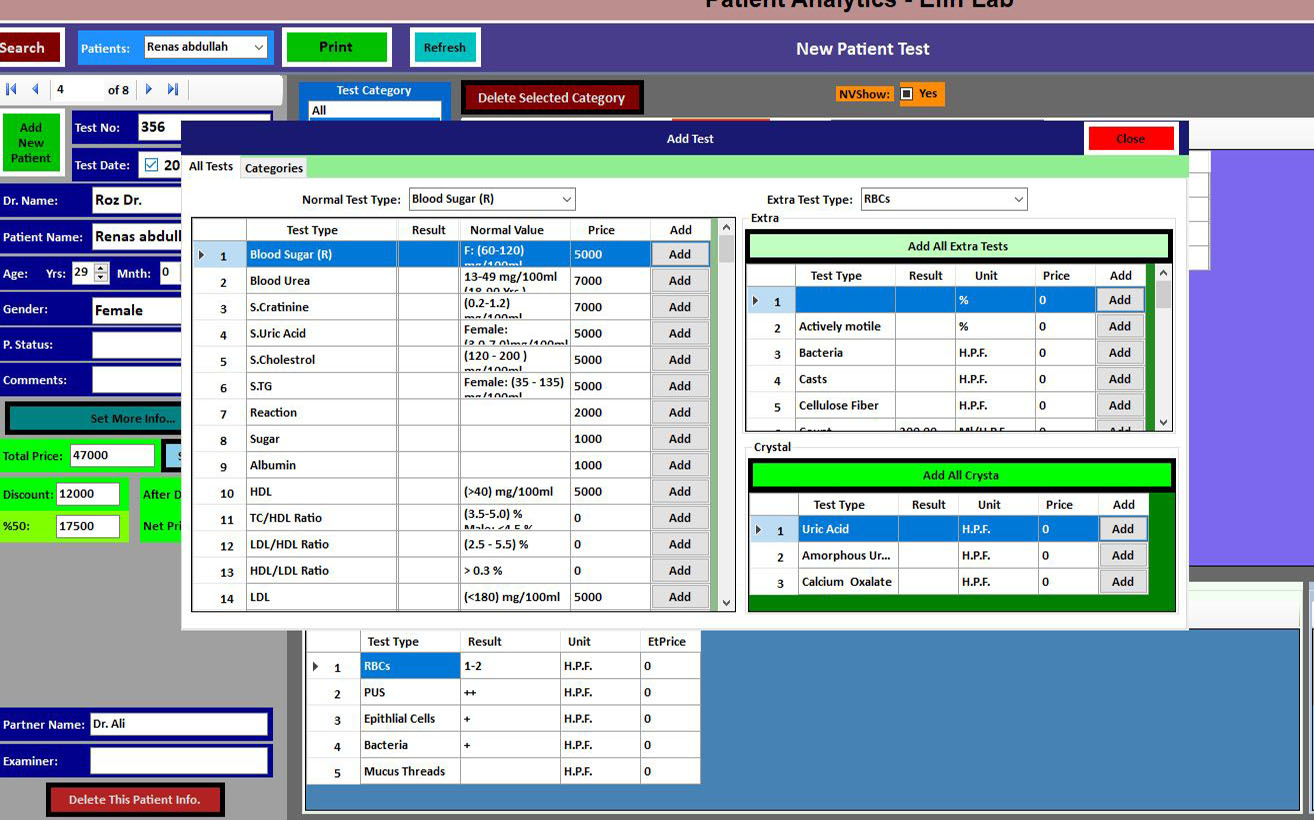Click the record number field showing 4
Image resolution: width=1314 pixels, height=820 pixels.
(76, 89)
